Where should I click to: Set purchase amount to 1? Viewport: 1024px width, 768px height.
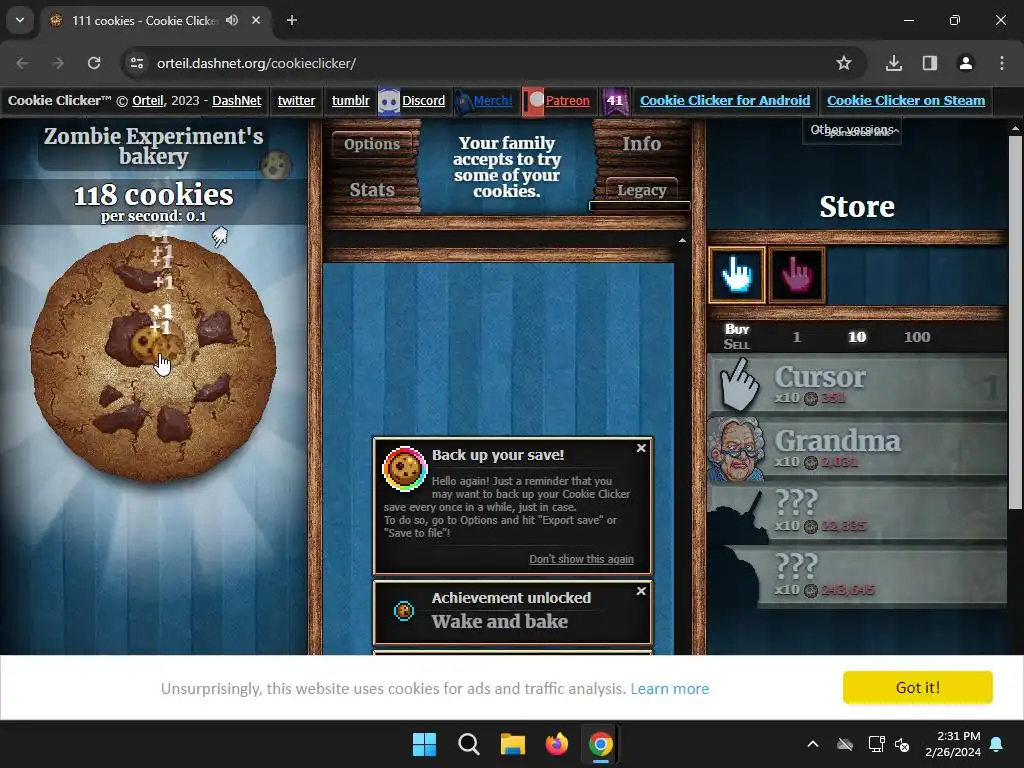point(797,337)
